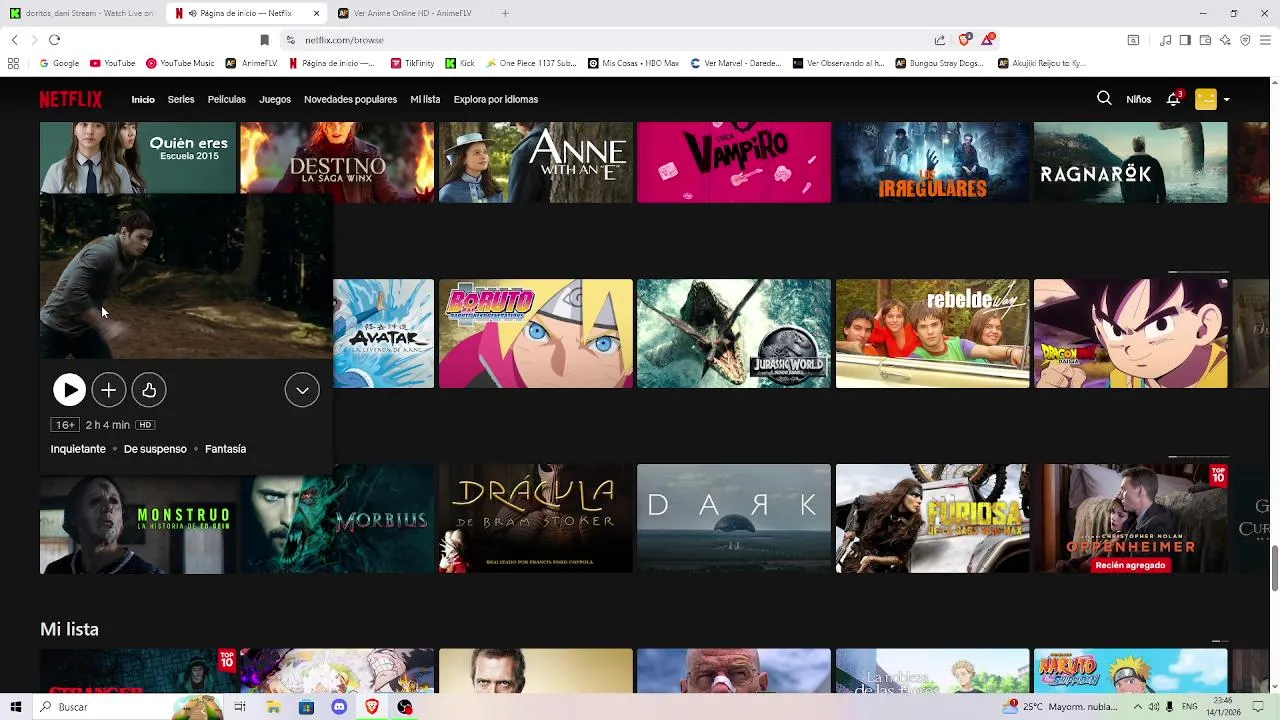Open Brave Shields lion icon
This screenshot has width=1280, height=720.
[x=964, y=40]
